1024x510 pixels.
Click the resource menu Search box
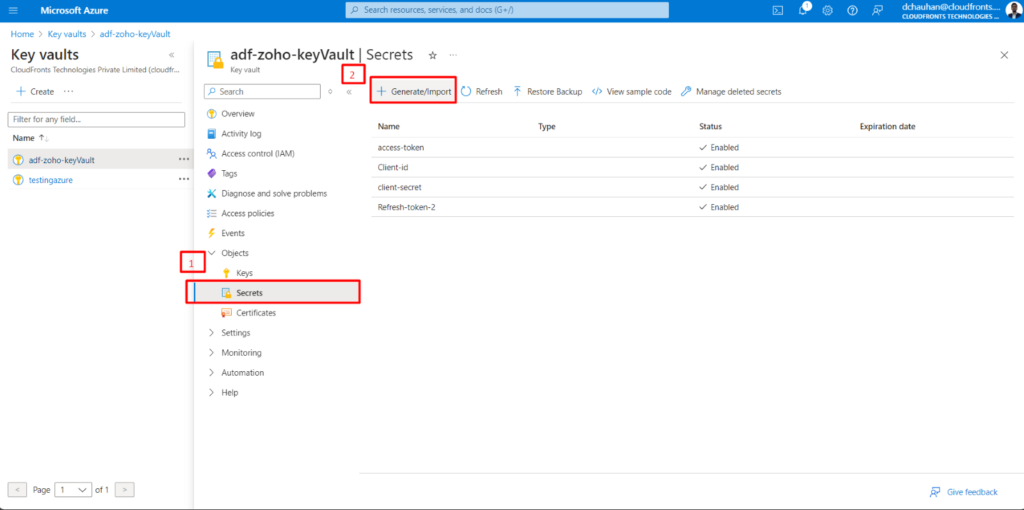[x=262, y=91]
